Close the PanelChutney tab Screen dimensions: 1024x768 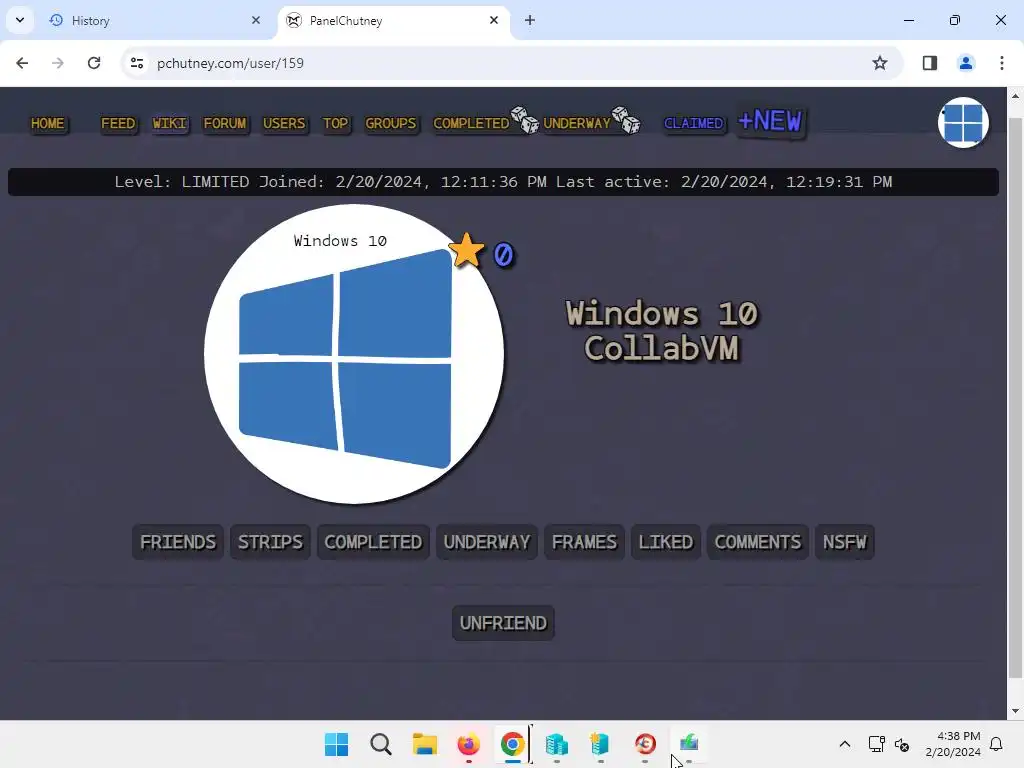(x=494, y=20)
